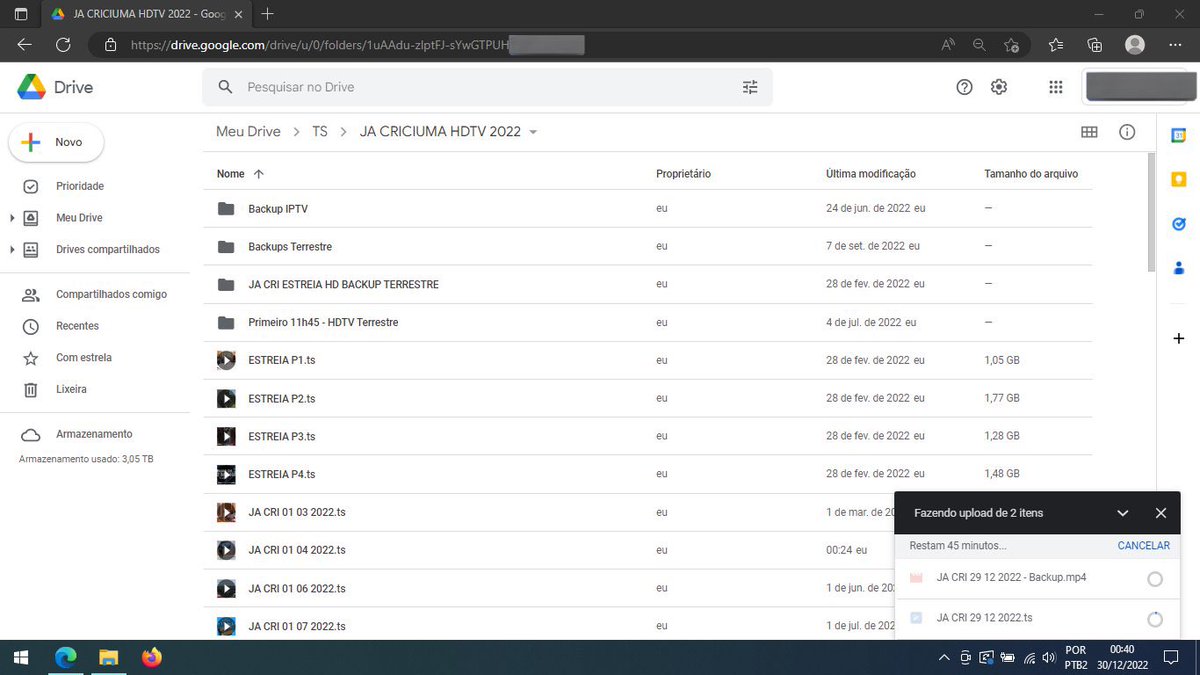This screenshot has width=1200, height=675.
Task: Open JA CRICIUMA HDTV 2022 folder dropdown
Action: tap(533, 132)
